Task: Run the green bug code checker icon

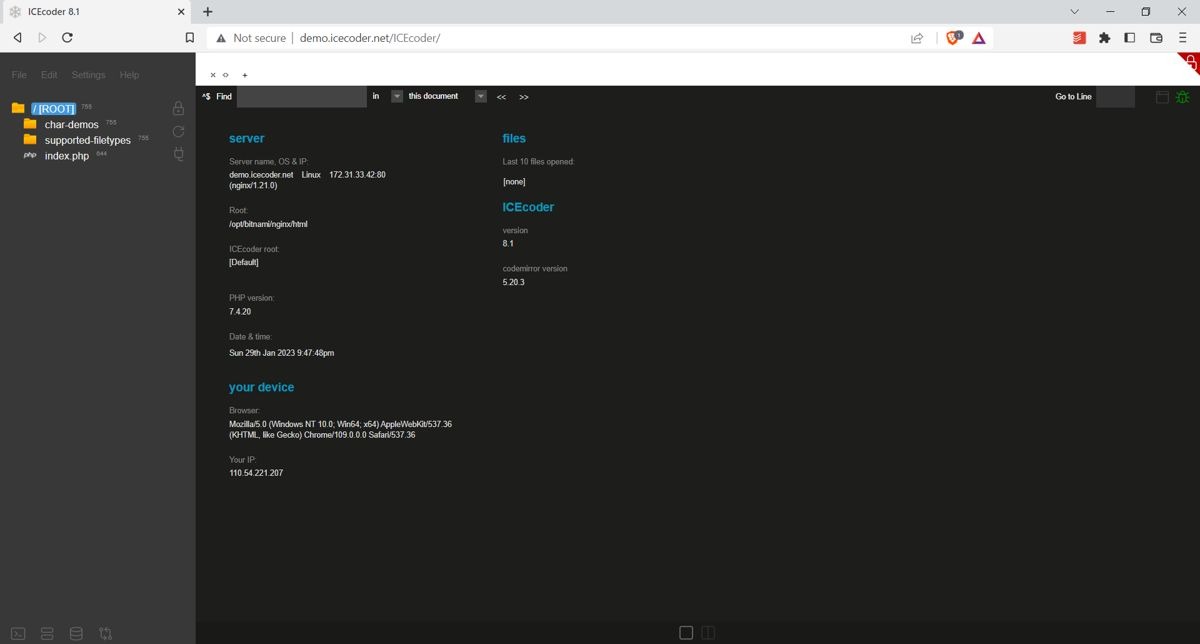Action: (x=1182, y=97)
